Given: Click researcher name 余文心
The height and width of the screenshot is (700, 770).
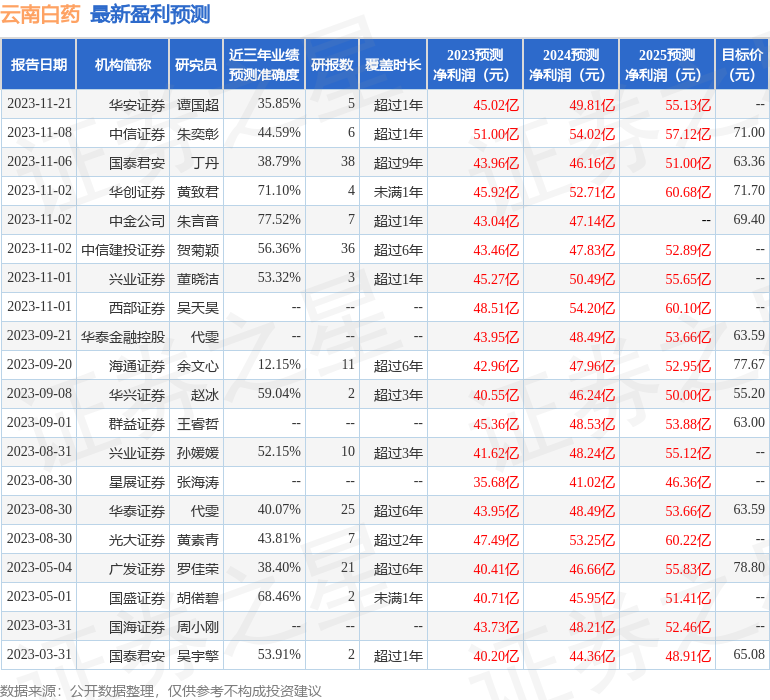Looking at the screenshot, I should coord(197,365).
